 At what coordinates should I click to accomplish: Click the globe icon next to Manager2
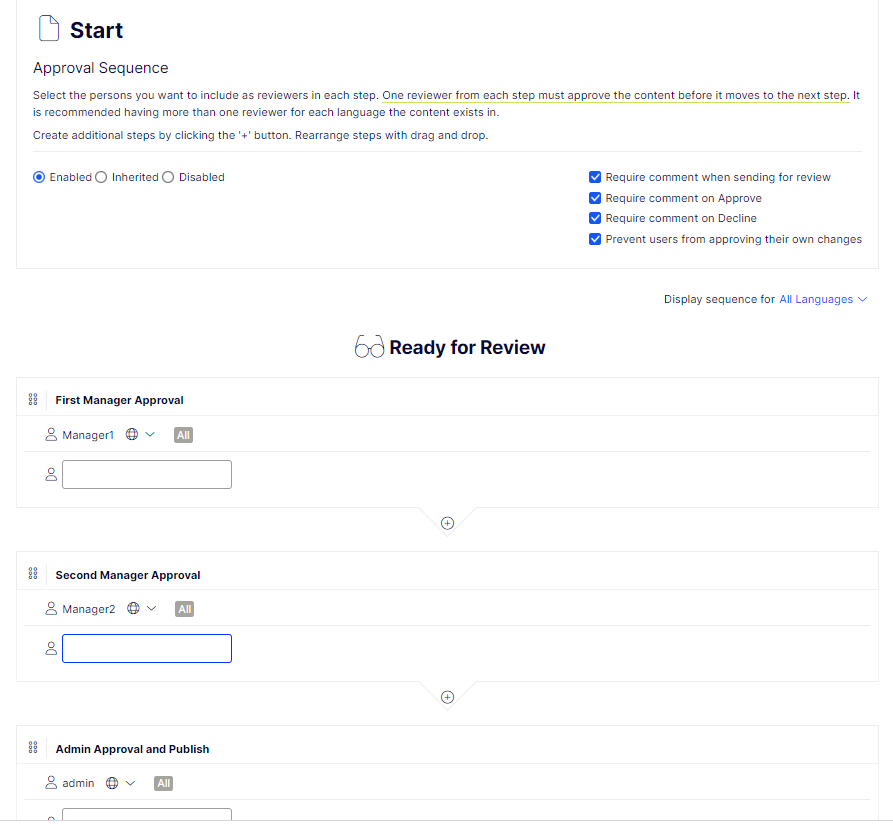tap(133, 609)
